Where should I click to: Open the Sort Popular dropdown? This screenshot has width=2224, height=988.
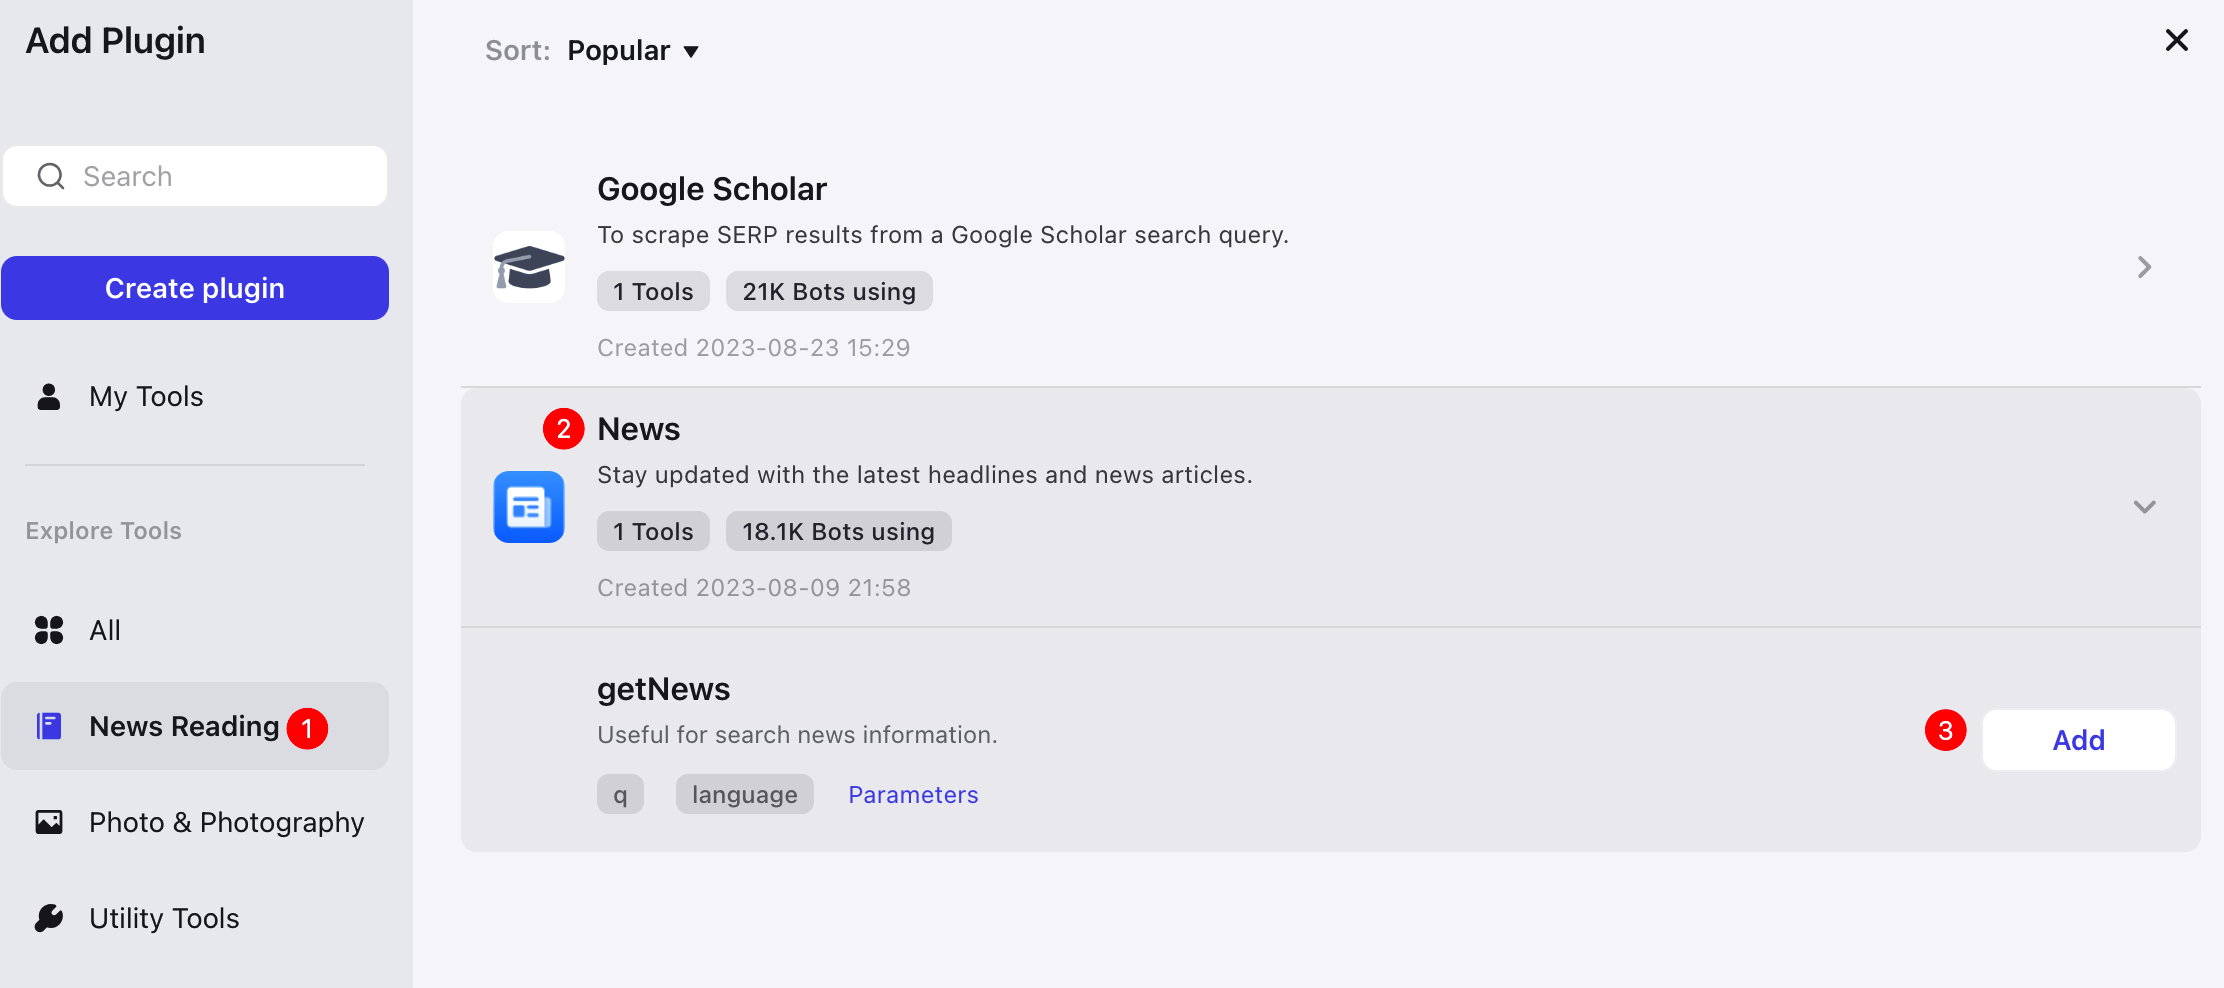(633, 51)
